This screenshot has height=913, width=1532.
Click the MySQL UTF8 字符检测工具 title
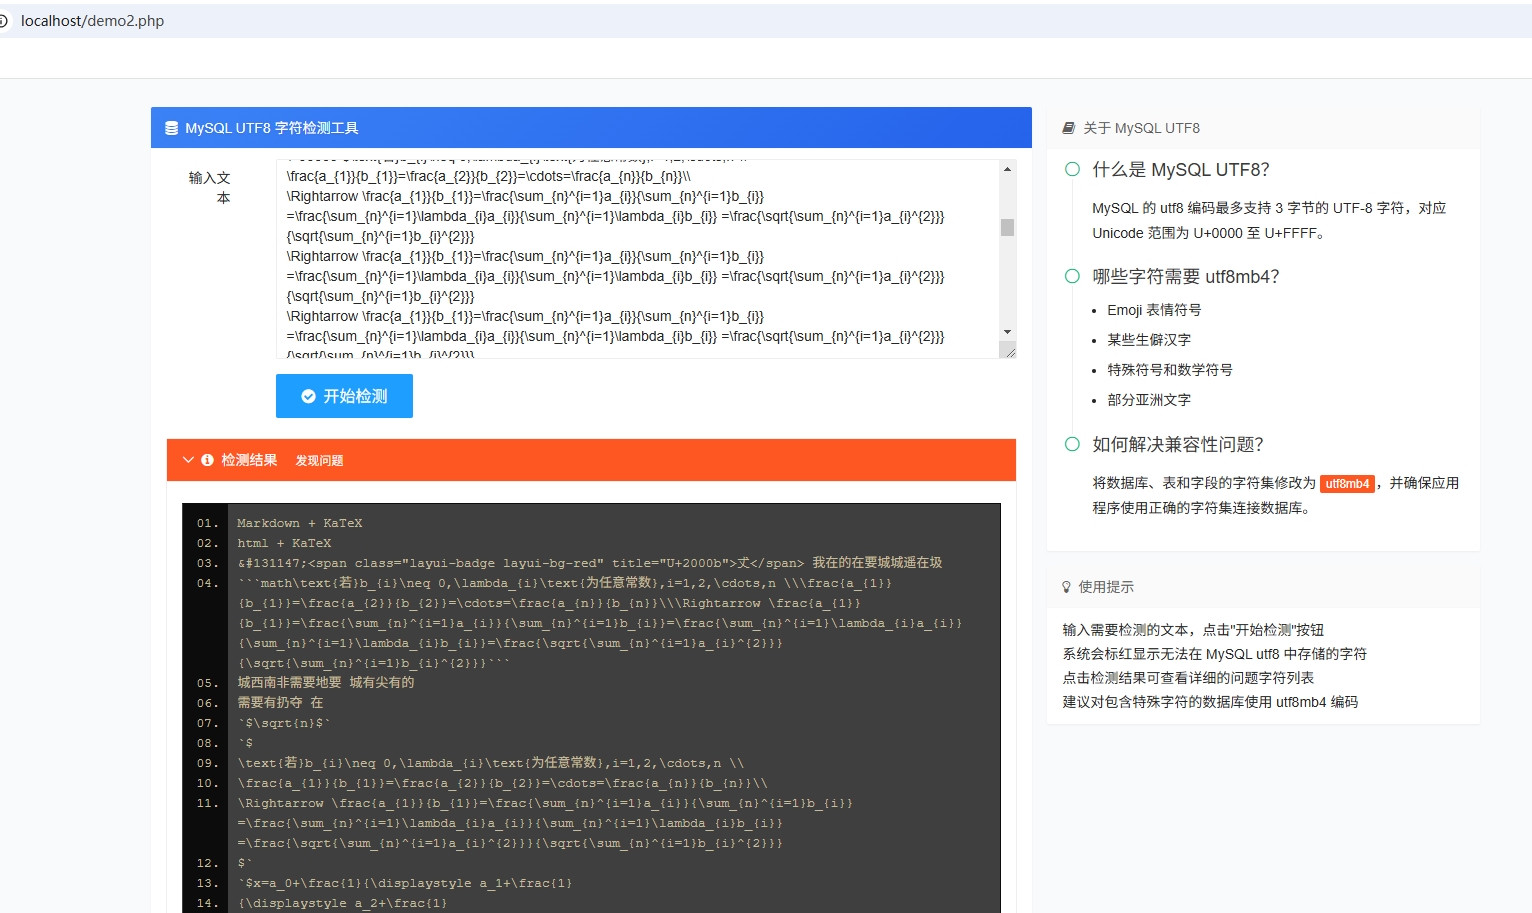tap(272, 128)
